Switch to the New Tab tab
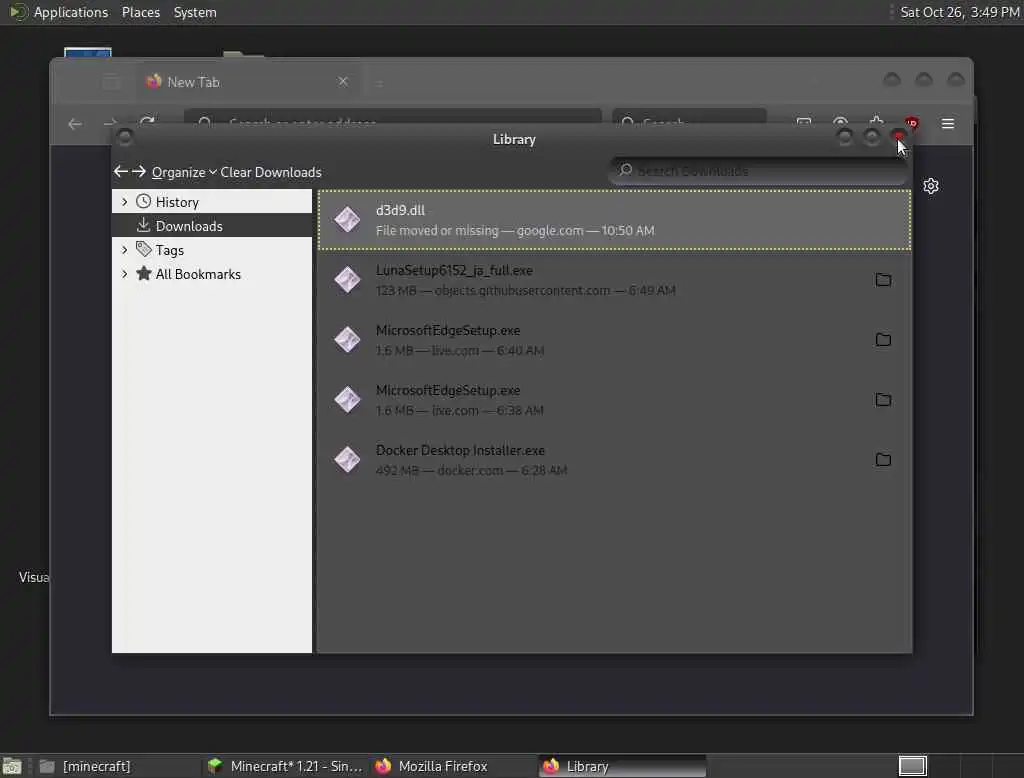Viewport: 1024px width, 778px height. (248, 82)
